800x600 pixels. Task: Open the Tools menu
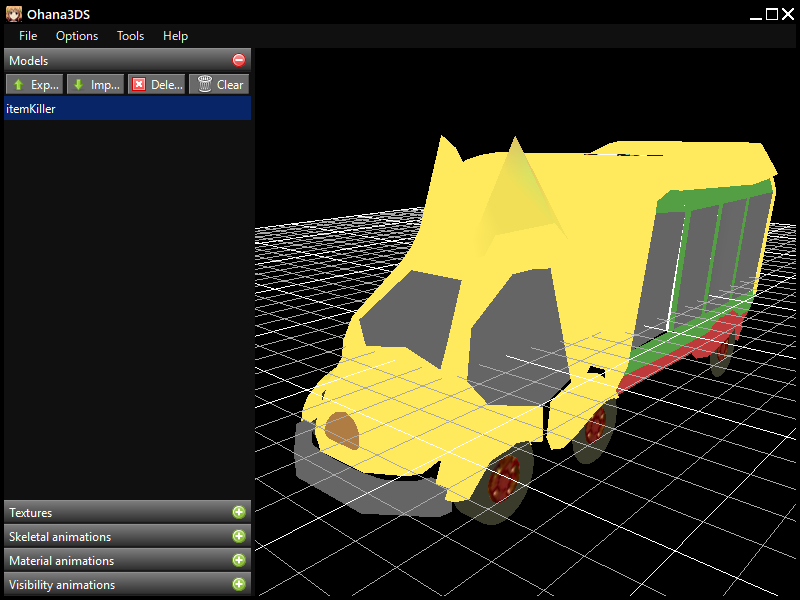pos(131,36)
